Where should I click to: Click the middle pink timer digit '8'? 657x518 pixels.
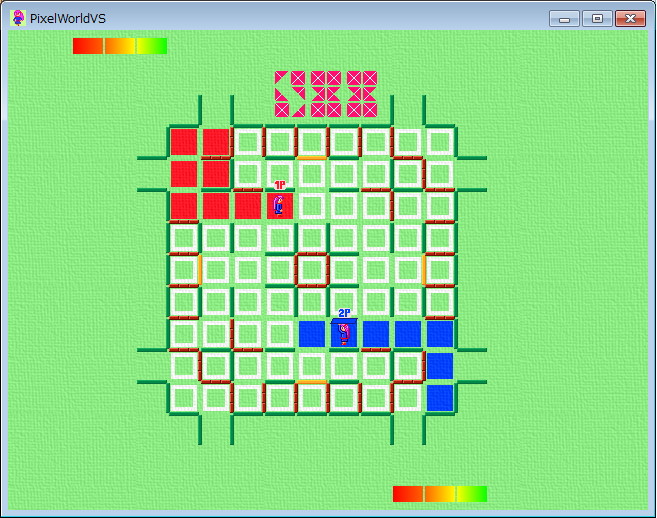coord(326,94)
